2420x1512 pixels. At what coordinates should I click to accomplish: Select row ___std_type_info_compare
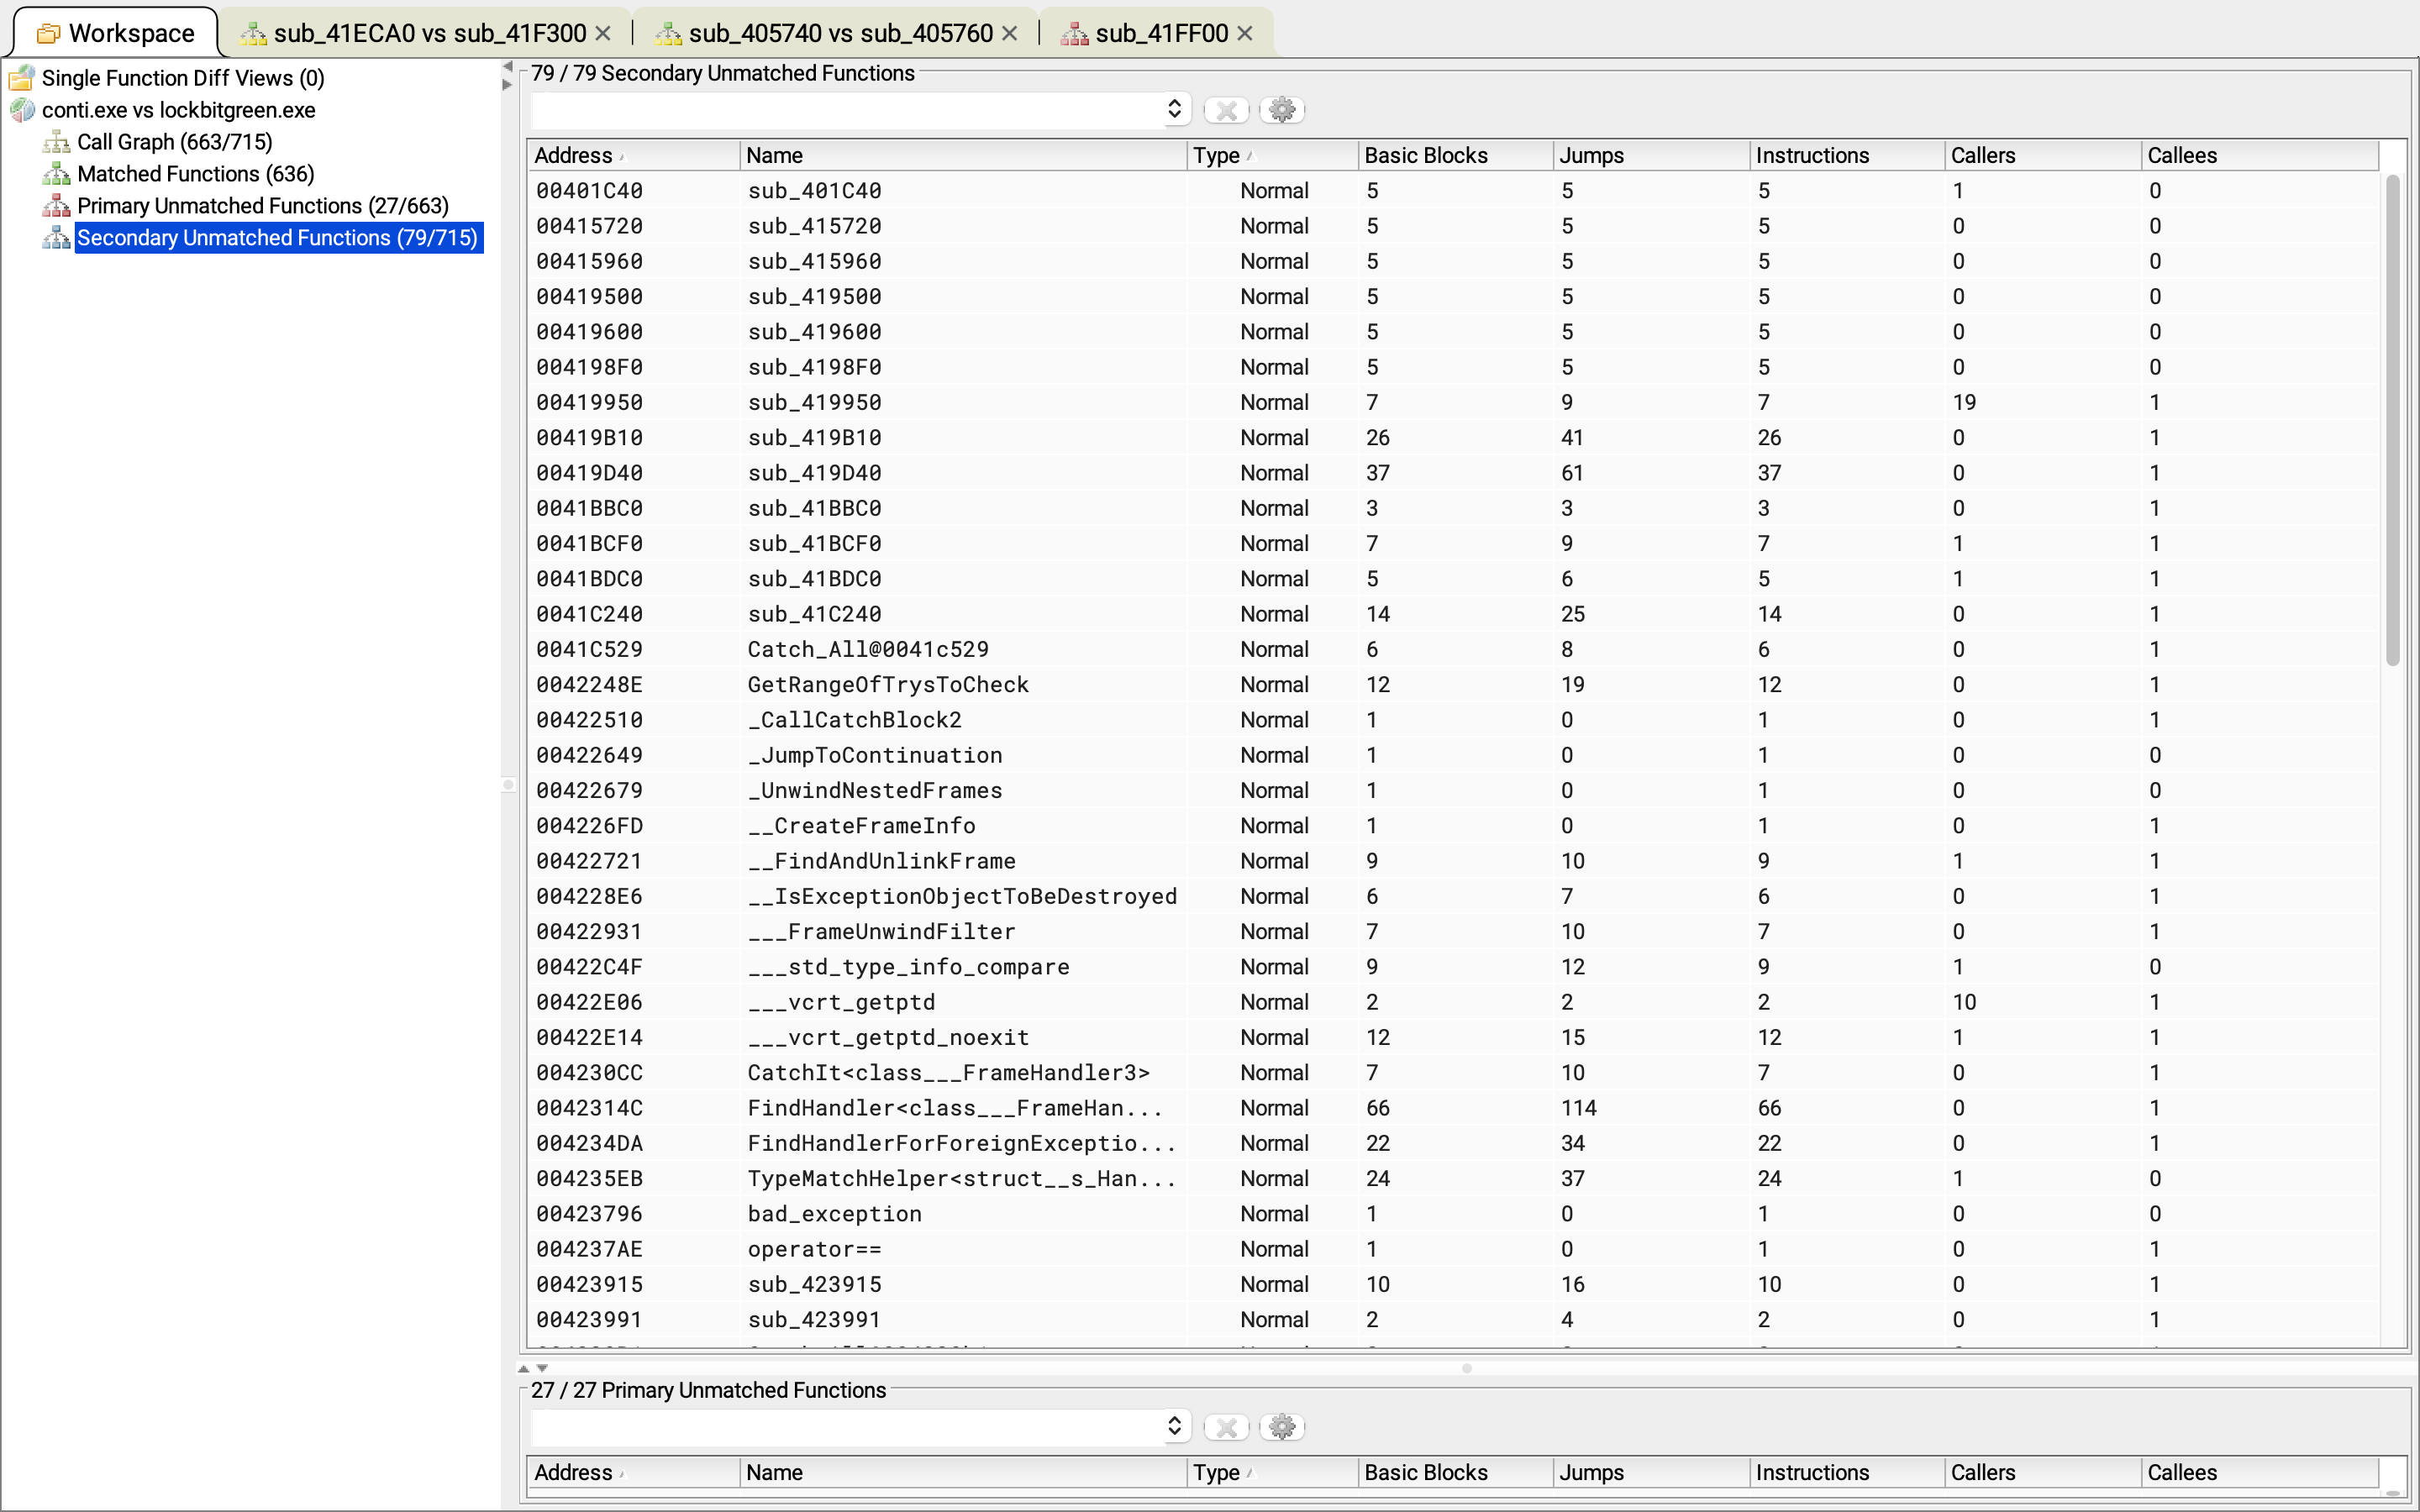point(1453,967)
